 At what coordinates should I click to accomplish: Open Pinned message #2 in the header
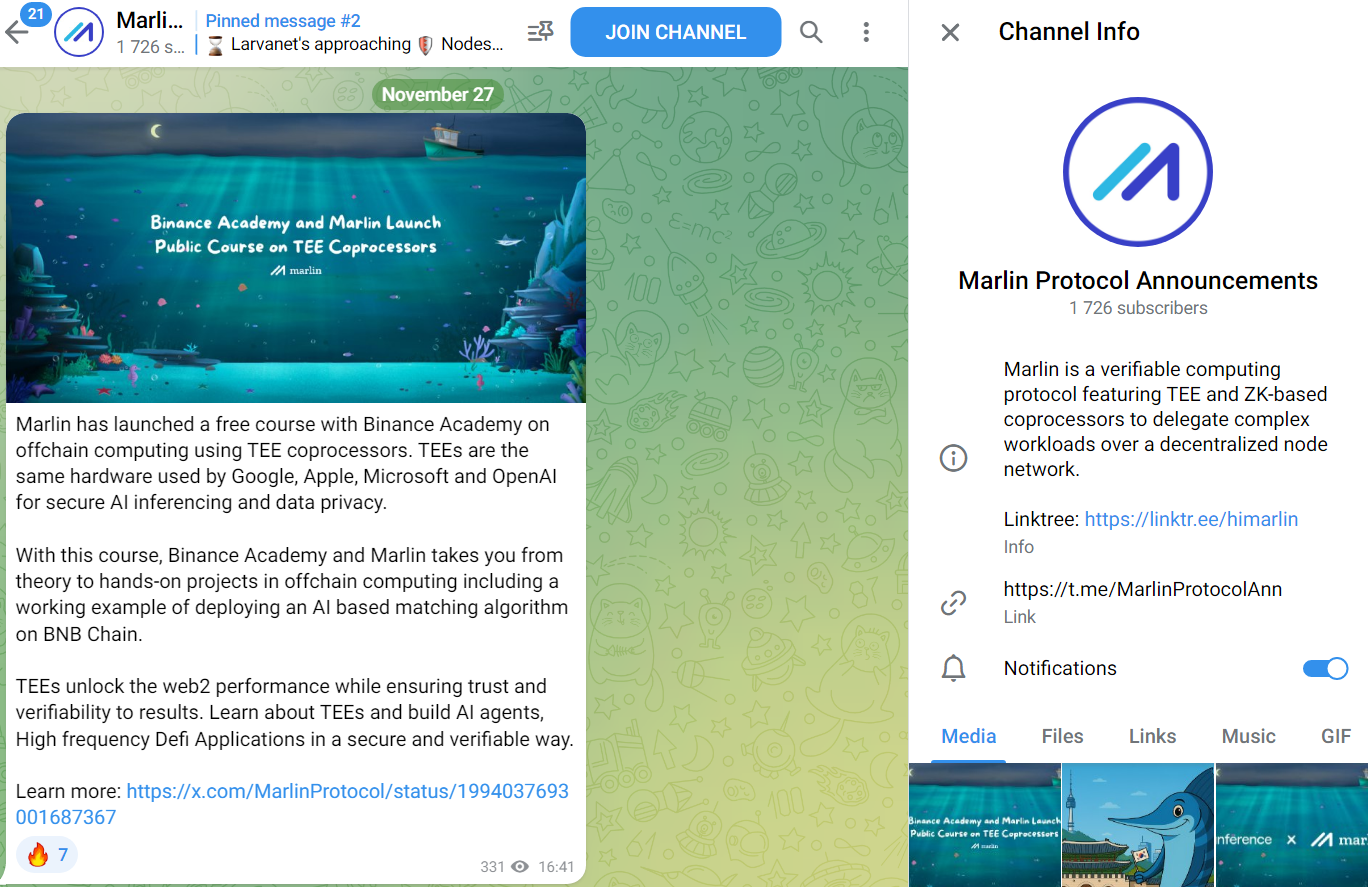click(352, 32)
